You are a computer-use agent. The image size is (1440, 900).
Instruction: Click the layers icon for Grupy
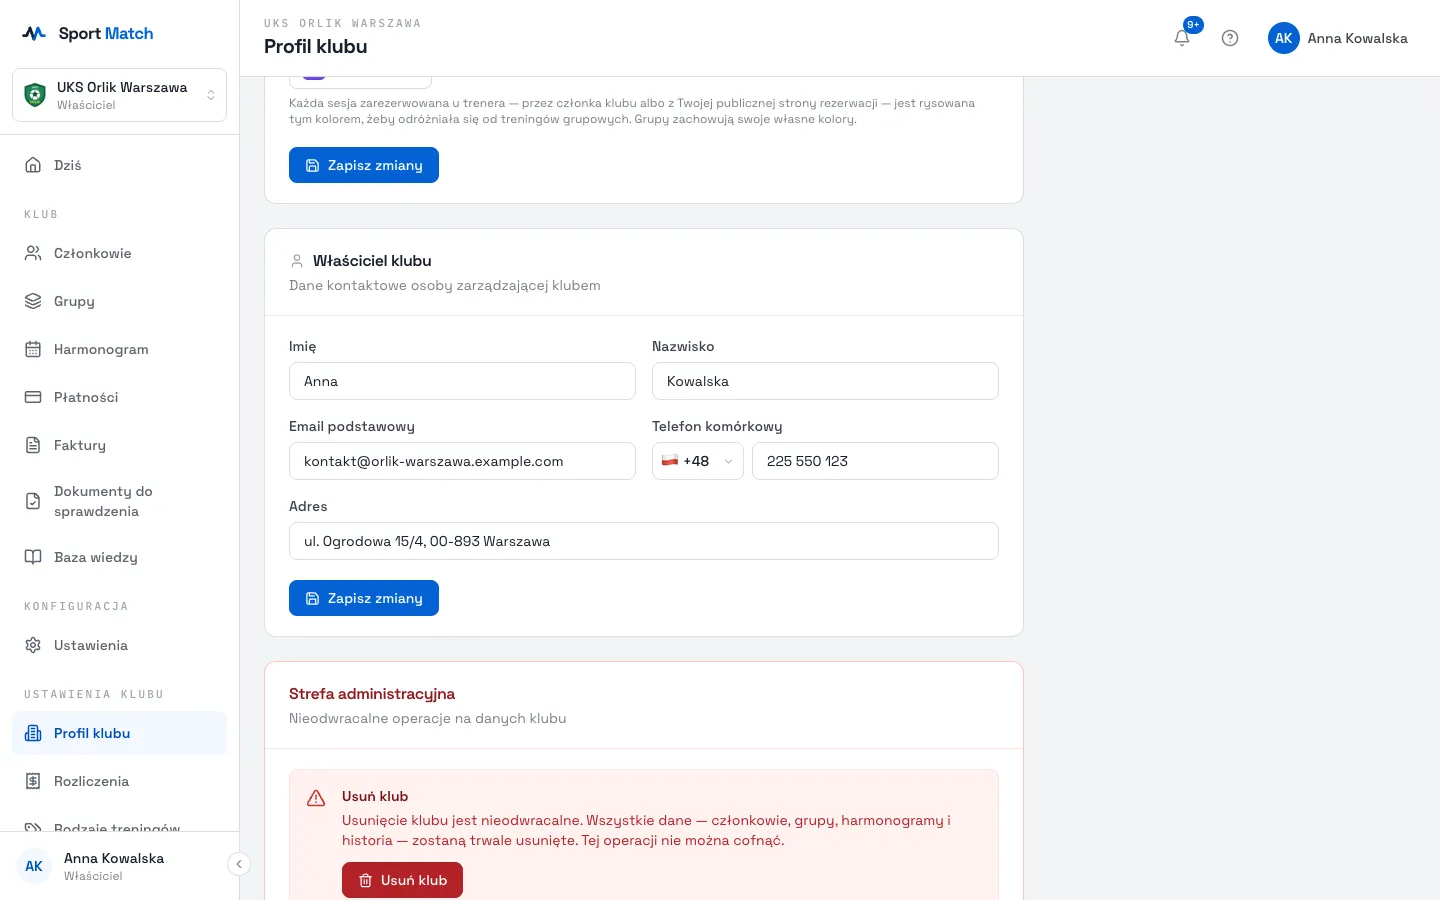tap(33, 301)
